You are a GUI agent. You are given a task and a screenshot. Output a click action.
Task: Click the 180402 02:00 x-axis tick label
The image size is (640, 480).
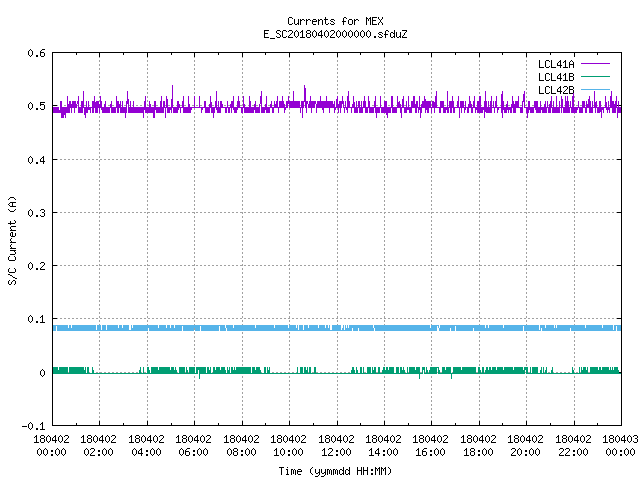point(98,446)
